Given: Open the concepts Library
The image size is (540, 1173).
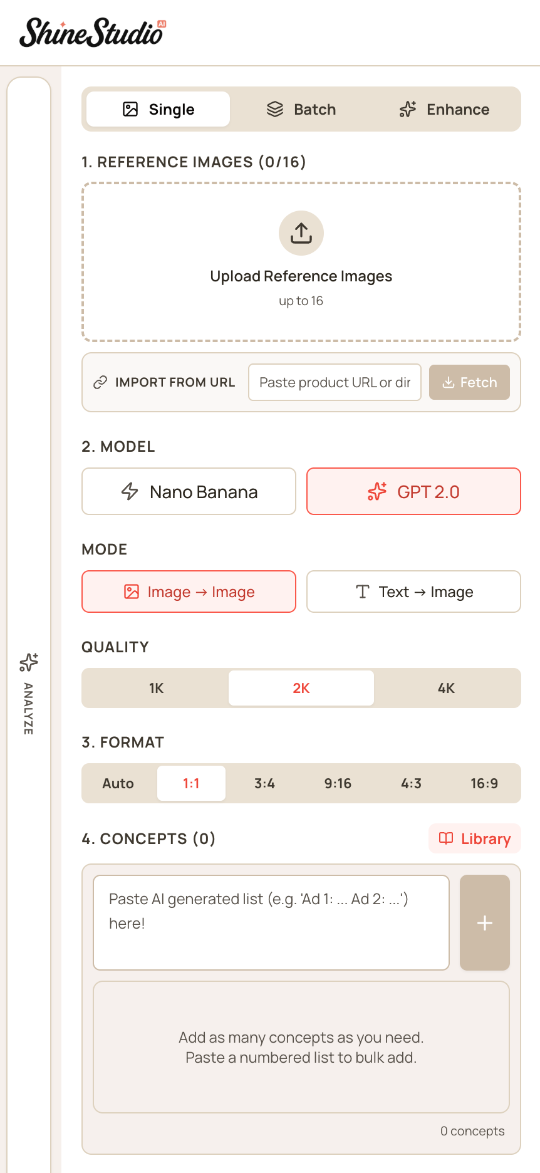Looking at the screenshot, I should click(x=475, y=839).
